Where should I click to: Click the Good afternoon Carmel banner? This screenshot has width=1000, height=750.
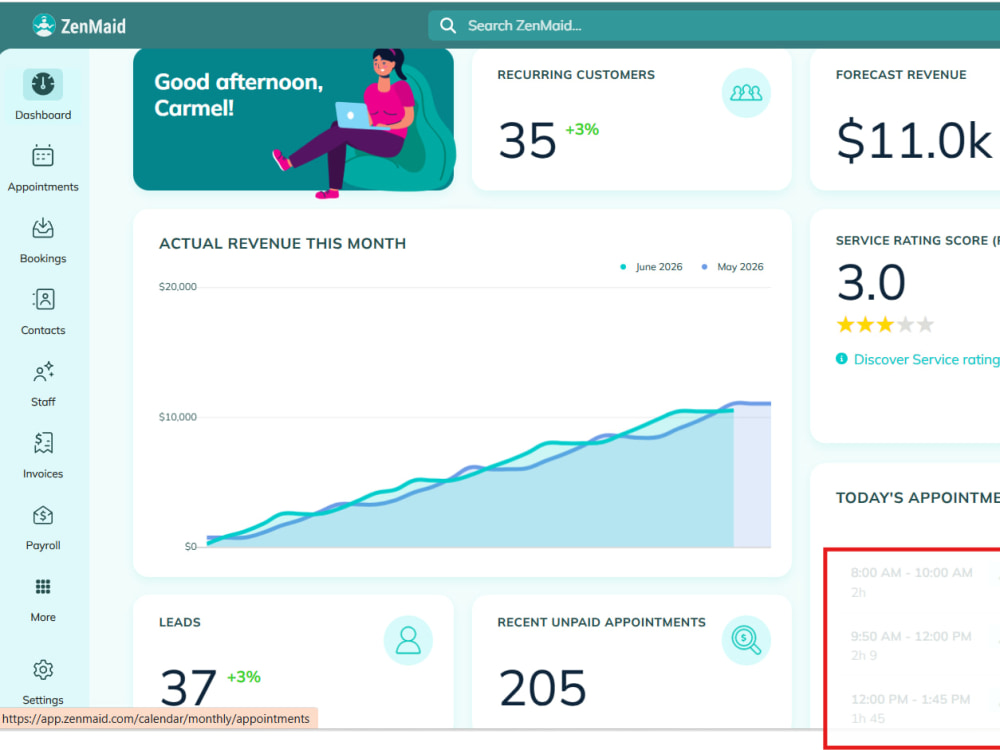coord(293,120)
